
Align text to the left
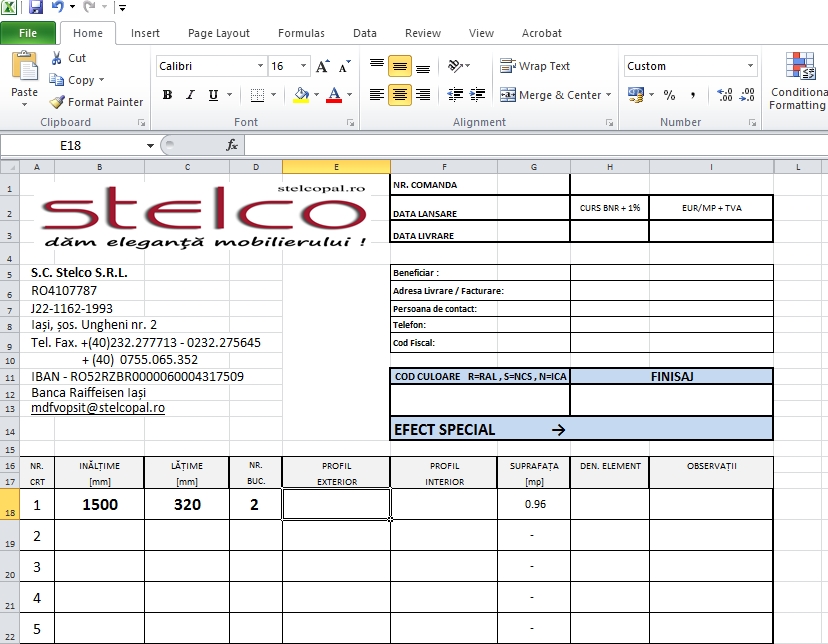tap(377, 95)
